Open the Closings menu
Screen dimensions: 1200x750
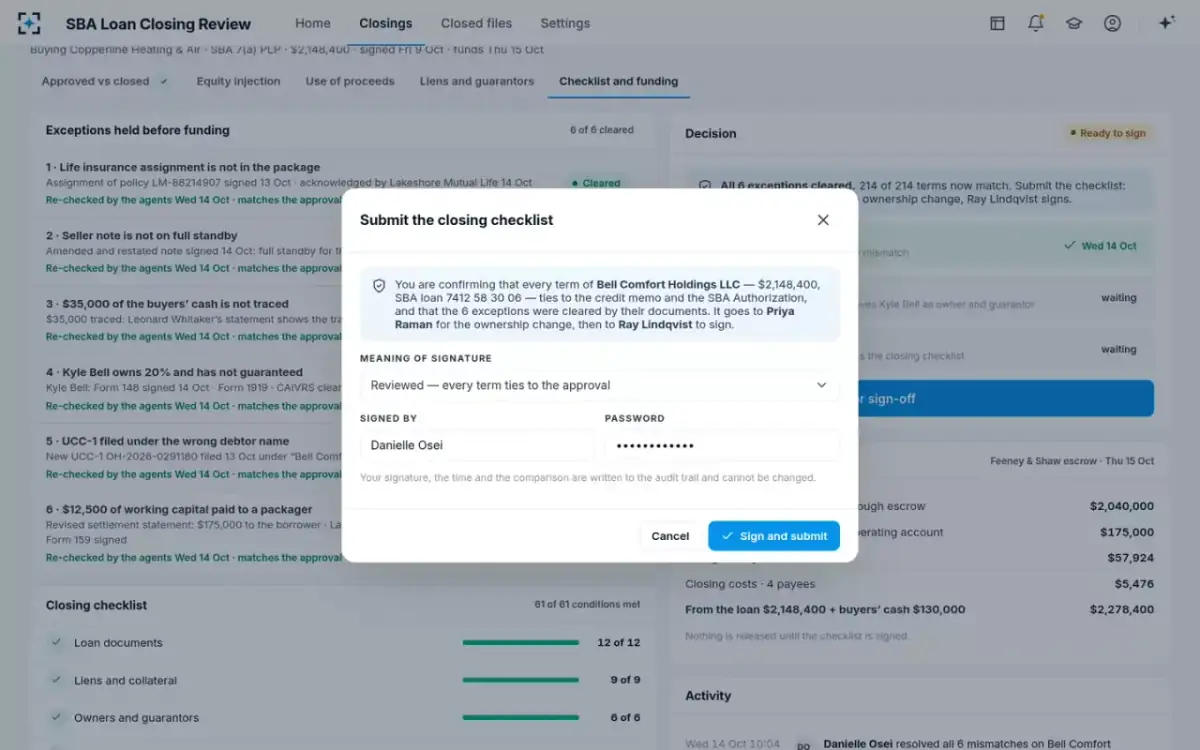385,23
